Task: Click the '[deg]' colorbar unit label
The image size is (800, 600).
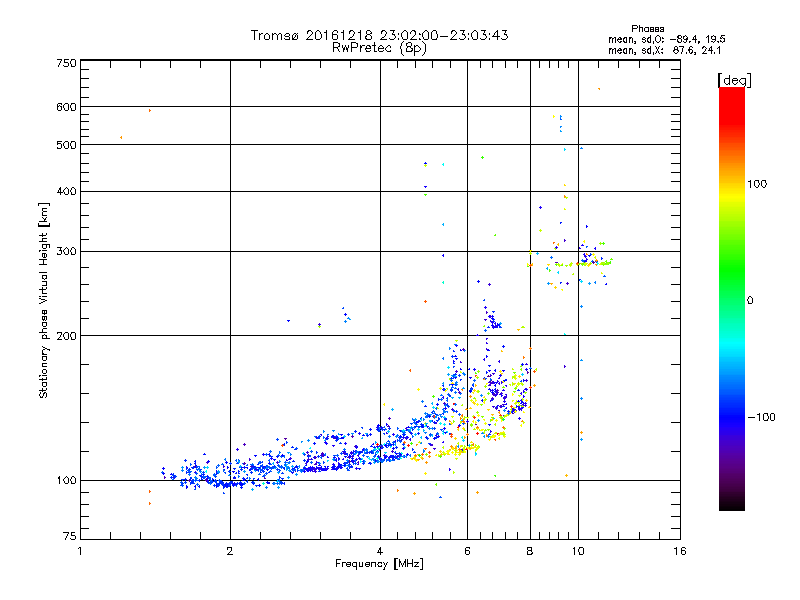Action: [x=734, y=80]
